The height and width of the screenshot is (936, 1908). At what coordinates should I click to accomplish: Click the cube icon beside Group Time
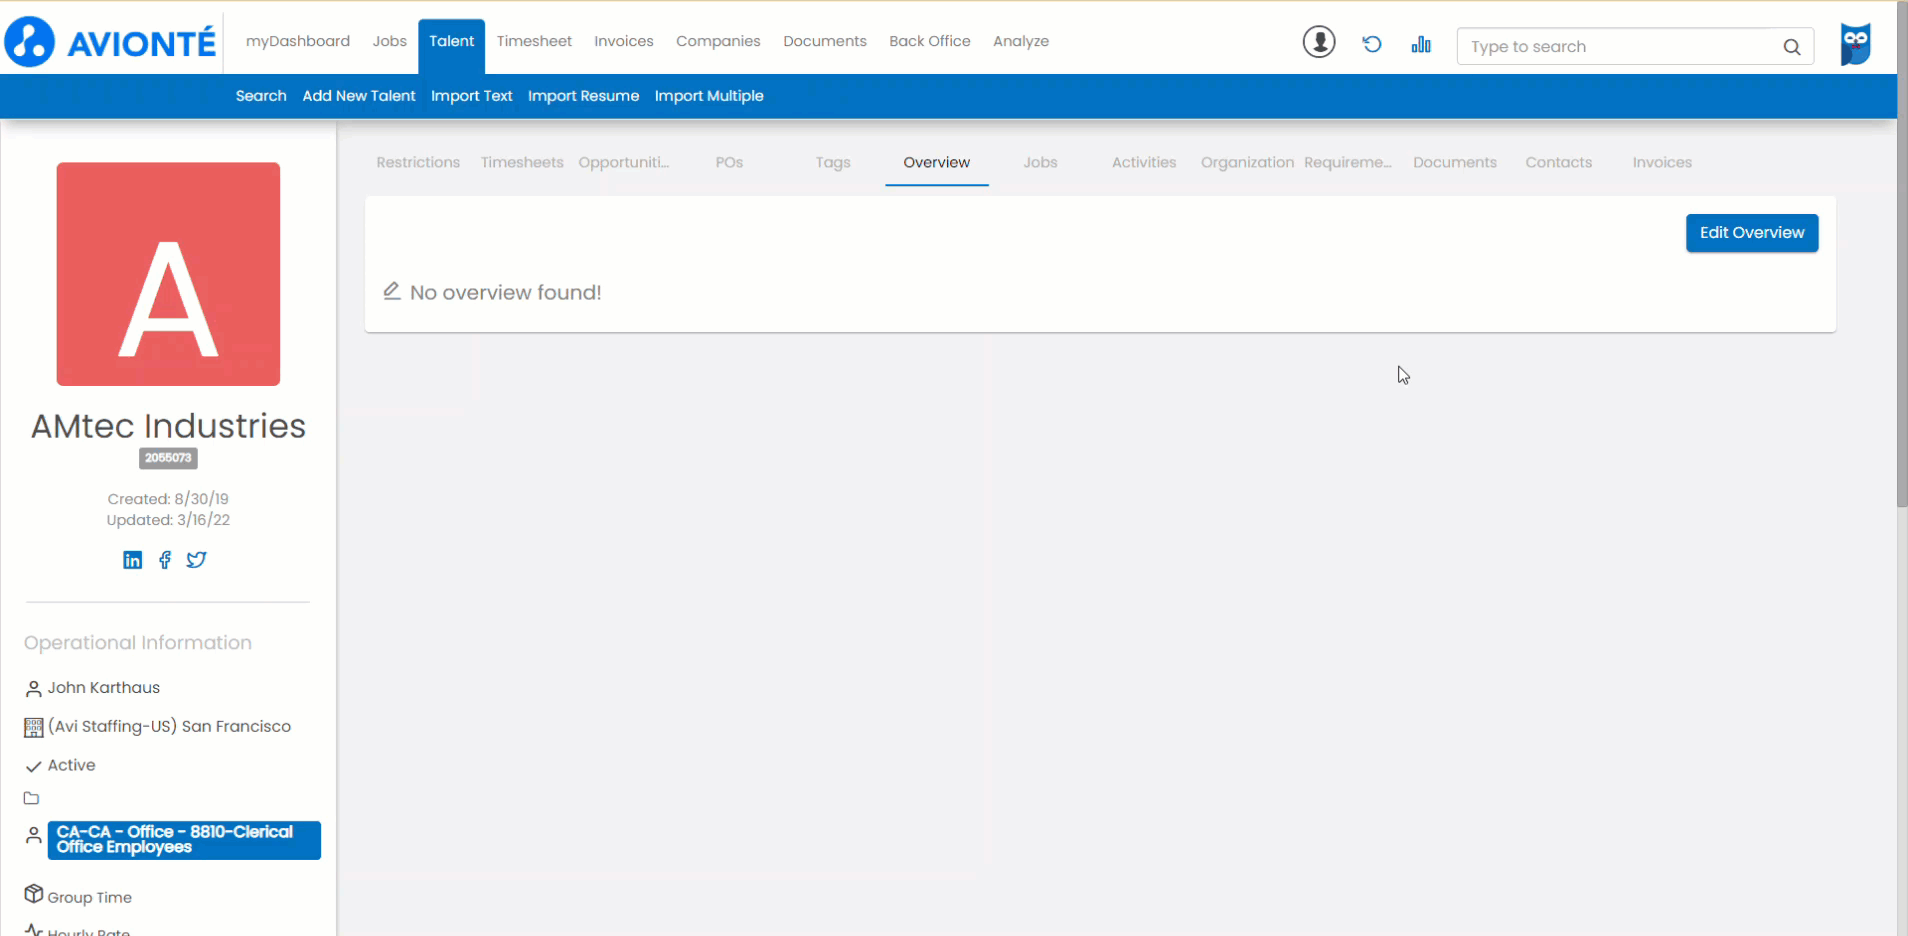[x=34, y=893]
